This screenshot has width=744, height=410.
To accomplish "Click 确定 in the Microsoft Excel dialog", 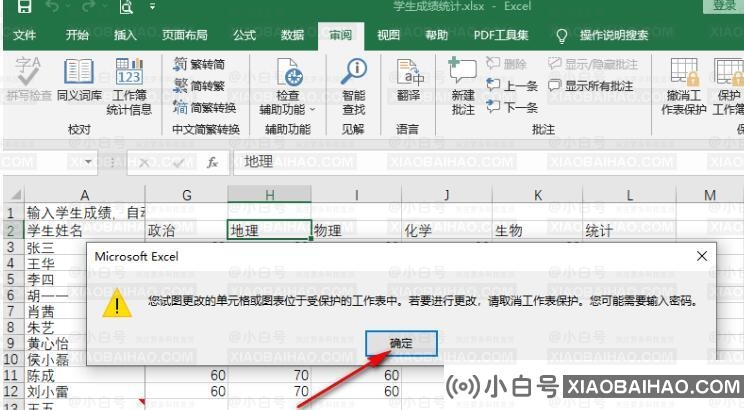I will [401, 343].
